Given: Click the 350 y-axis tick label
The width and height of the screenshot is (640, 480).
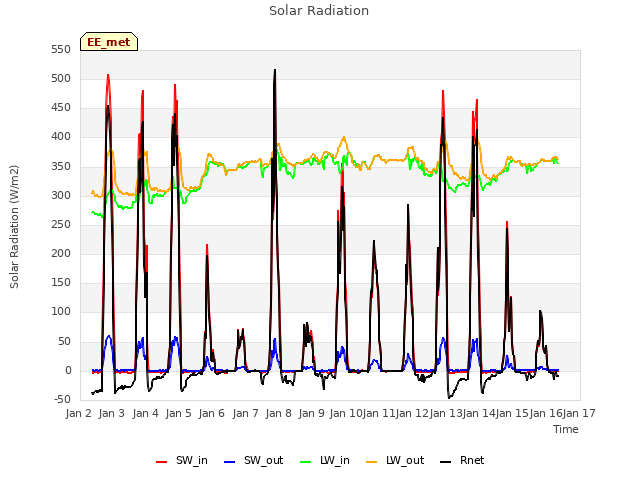Looking at the screenshot, I should 61,167.
